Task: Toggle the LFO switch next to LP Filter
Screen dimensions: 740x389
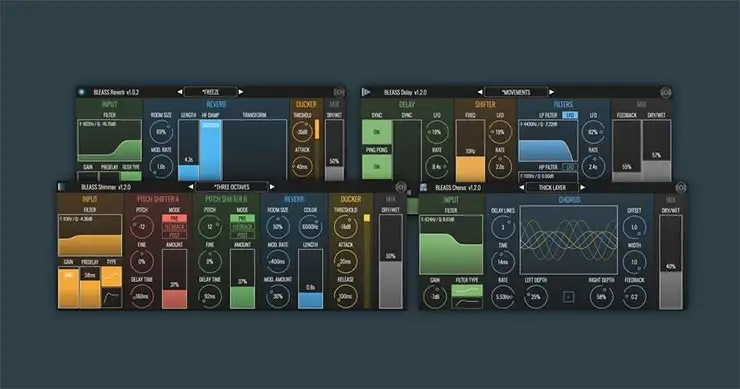Action: [570, 115]
